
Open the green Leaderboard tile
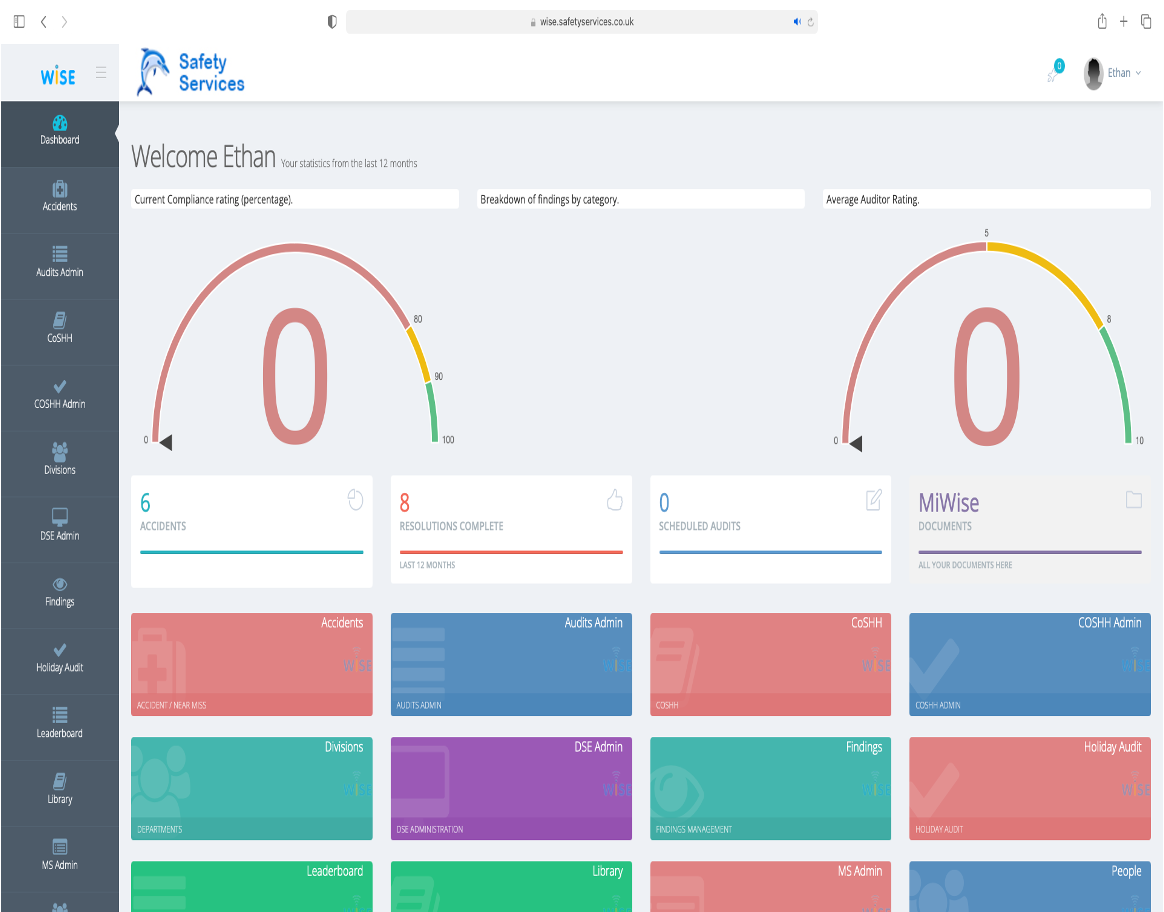point(252,886)
